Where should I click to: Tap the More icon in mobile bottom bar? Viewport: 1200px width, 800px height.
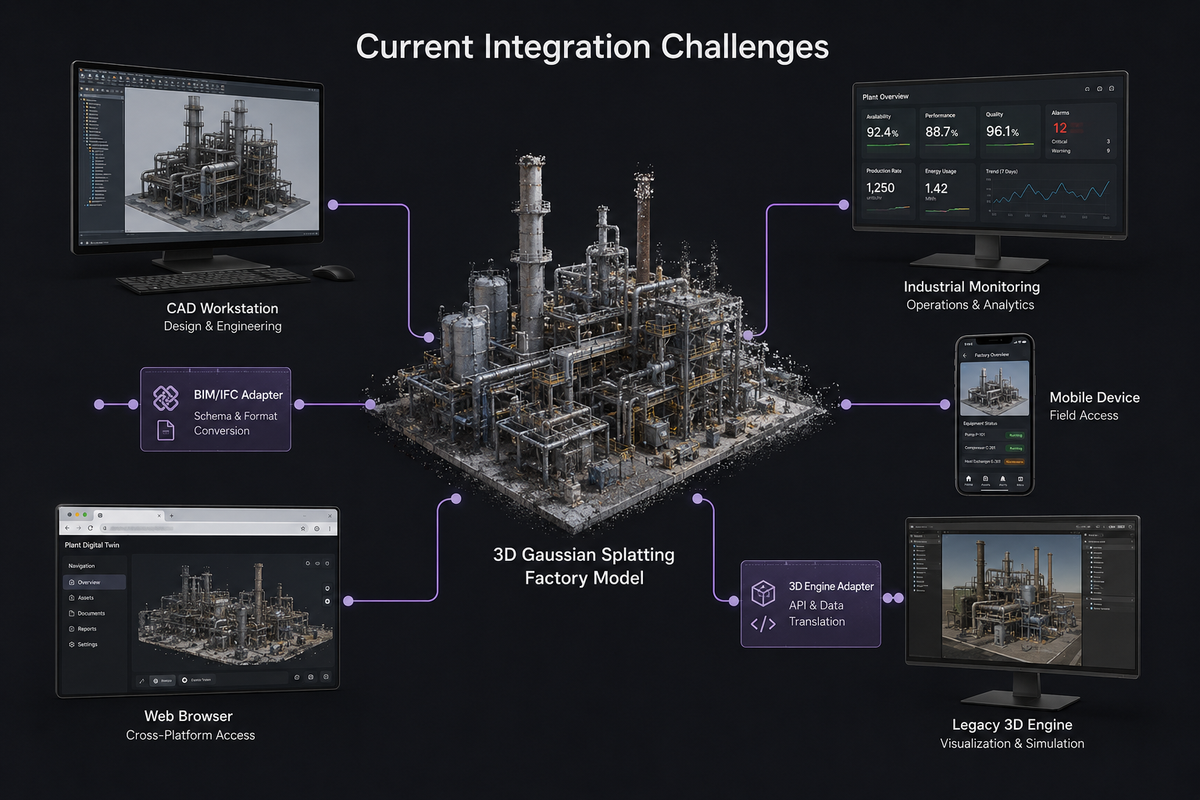click(1020, 479)
